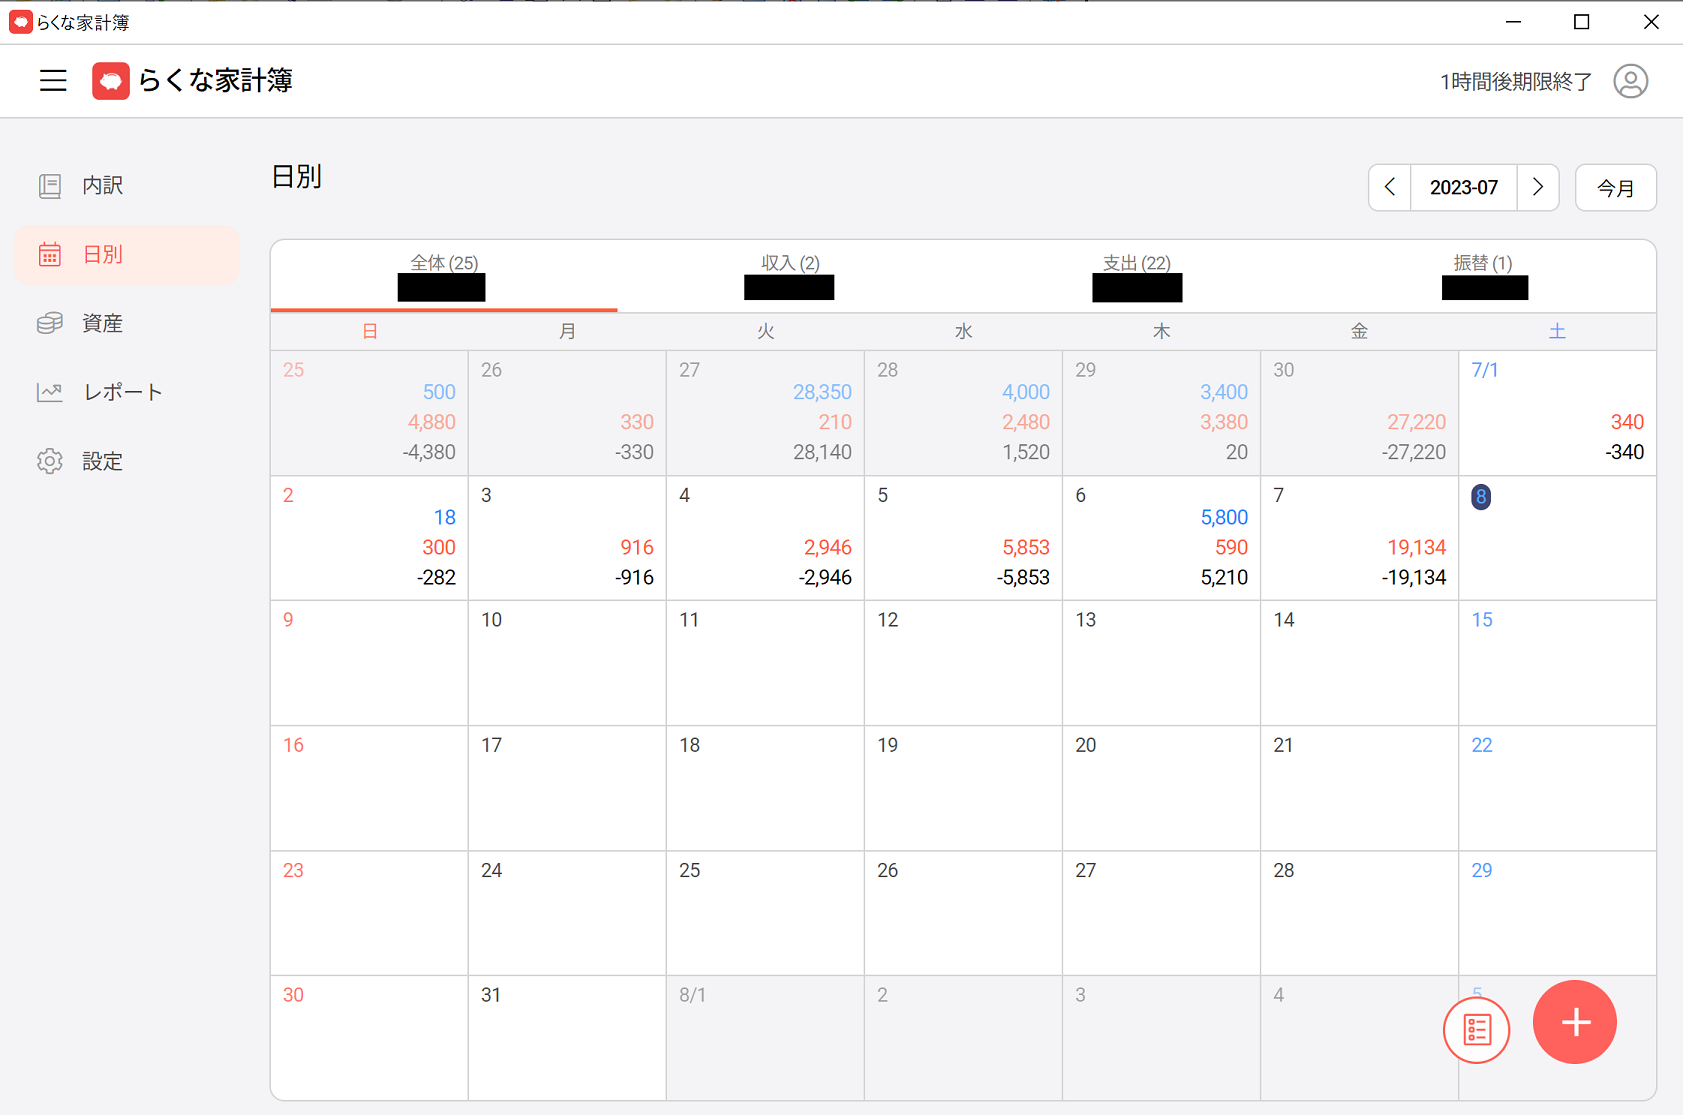
Task: Click the 資産 coins icon in sidebar
Action: [50, 323]
